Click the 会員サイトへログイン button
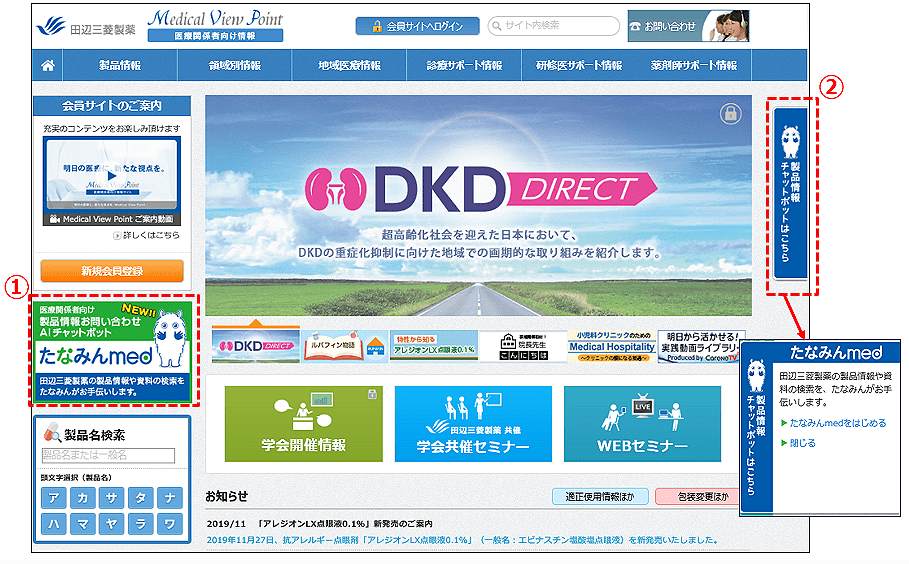Image resolution: width=909 pixels, height=564 pixels. (417, 26)
